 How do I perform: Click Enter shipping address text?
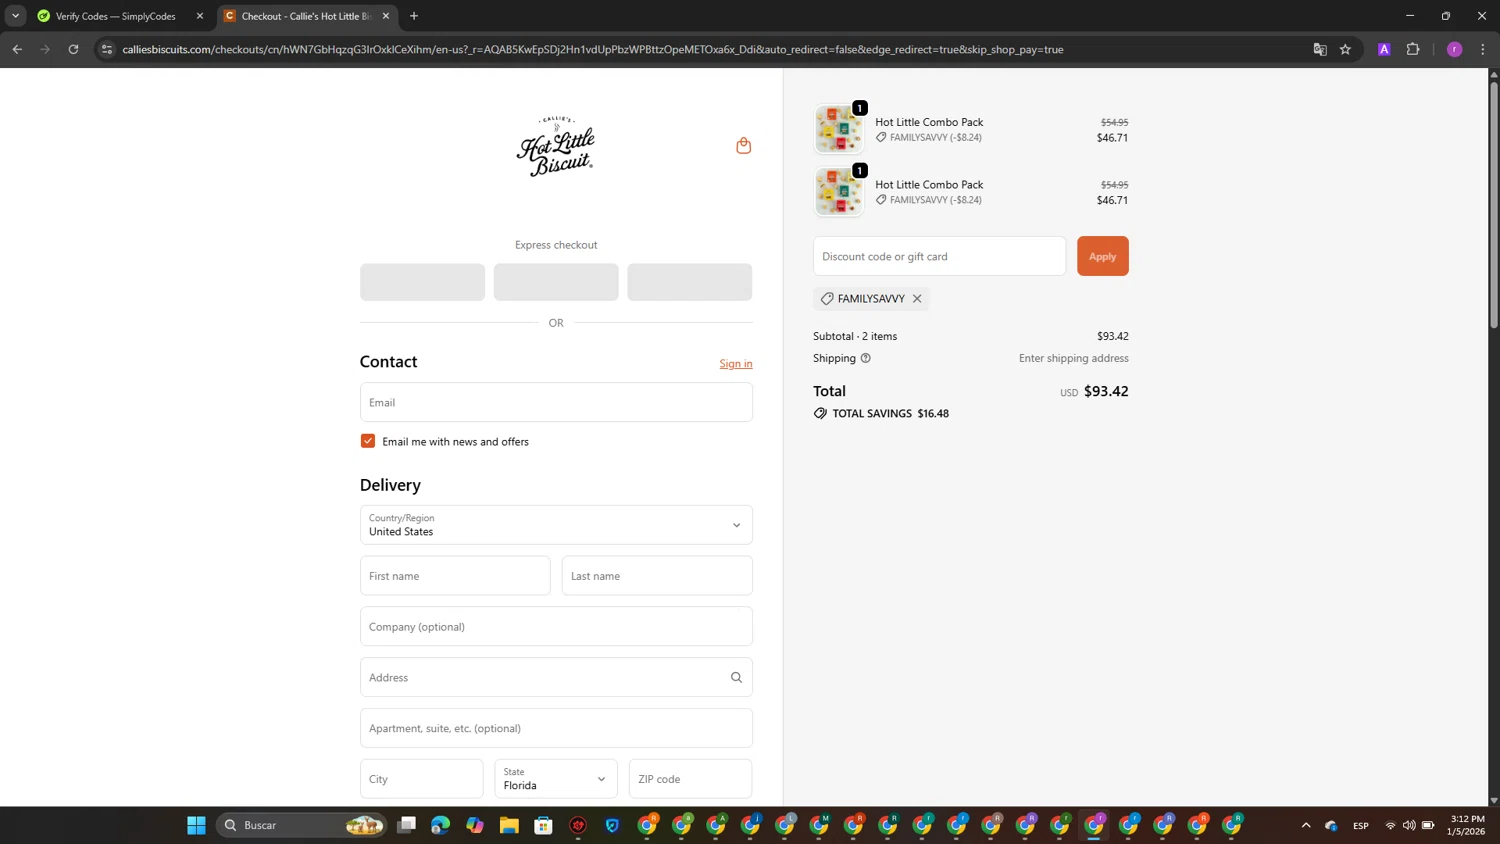pos(1074,358)
